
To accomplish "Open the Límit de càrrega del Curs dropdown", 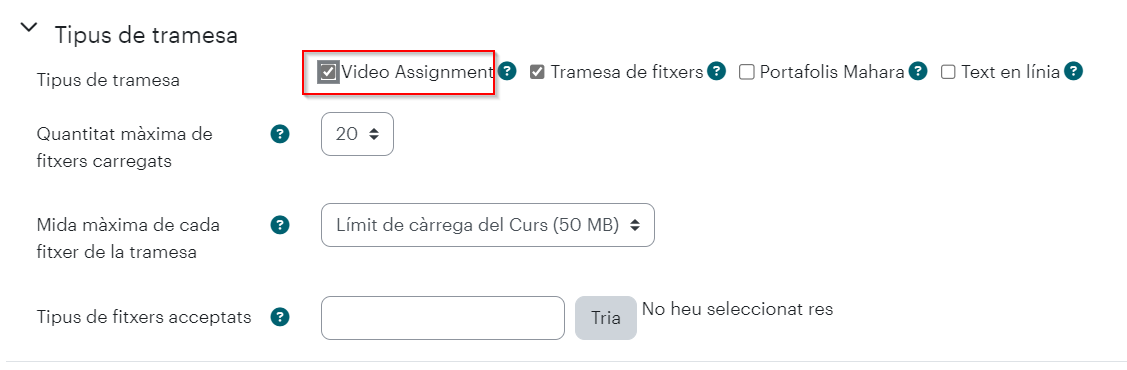I will tap(487, 226).
